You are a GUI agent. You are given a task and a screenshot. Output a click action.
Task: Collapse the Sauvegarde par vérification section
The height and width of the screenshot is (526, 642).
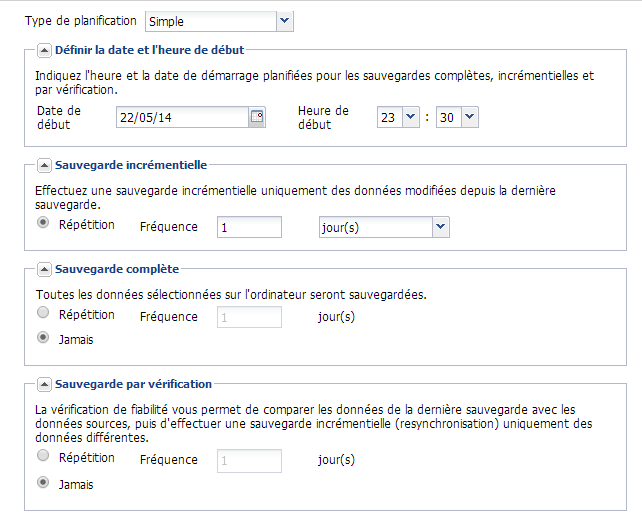click(44, 384)
